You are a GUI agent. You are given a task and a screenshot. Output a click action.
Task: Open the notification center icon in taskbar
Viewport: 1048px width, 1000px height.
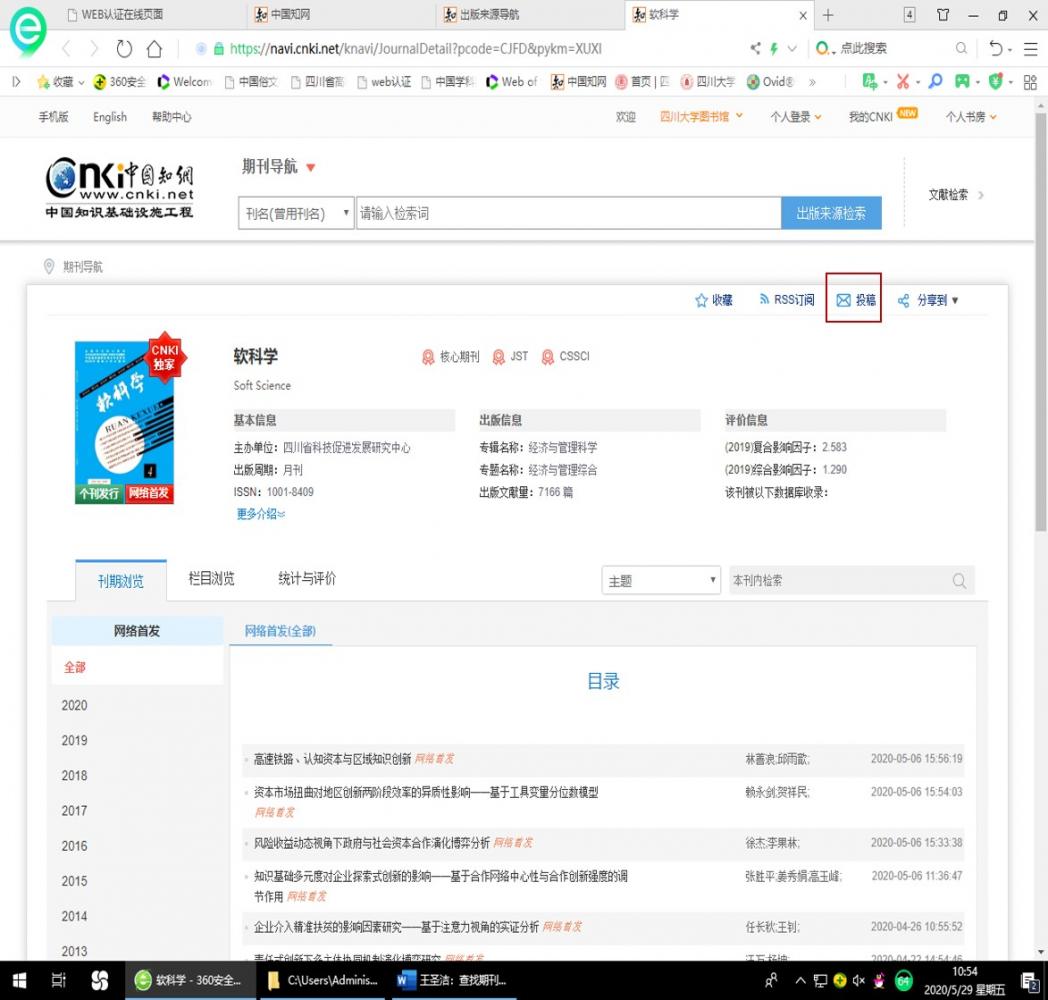pos(1029,981)
